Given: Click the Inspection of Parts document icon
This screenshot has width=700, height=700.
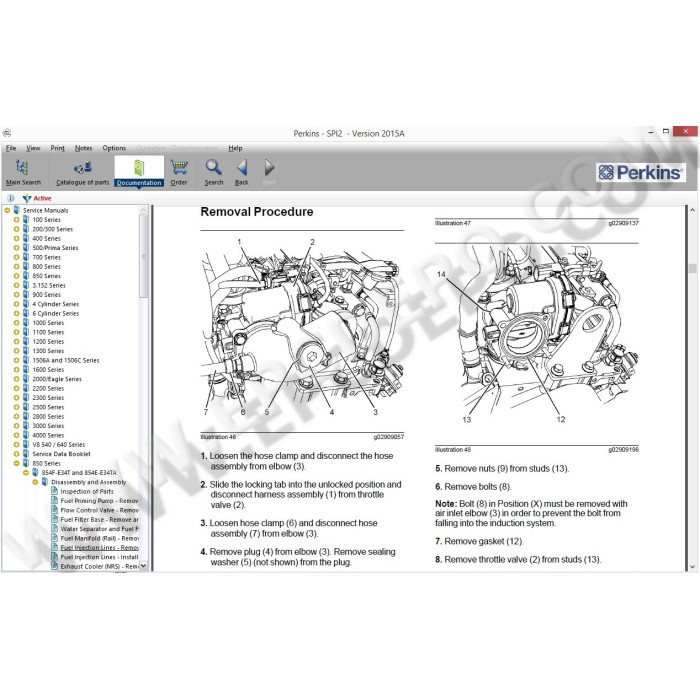Looking at the screenshot, I should click(x=54, y=491).
